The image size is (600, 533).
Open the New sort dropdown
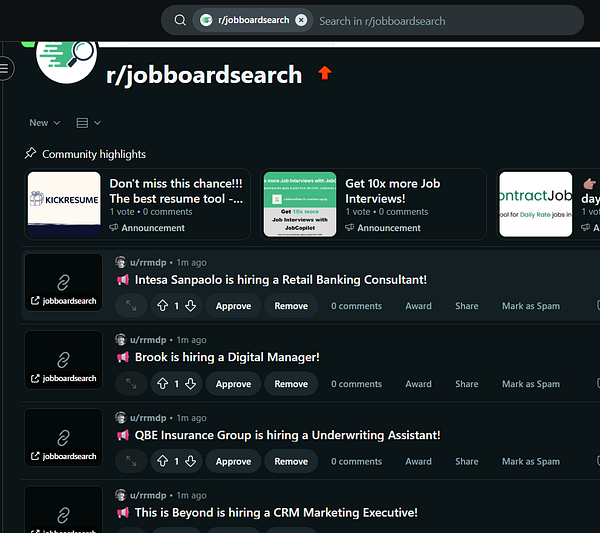pyautogui.click(x=45, y=123)
